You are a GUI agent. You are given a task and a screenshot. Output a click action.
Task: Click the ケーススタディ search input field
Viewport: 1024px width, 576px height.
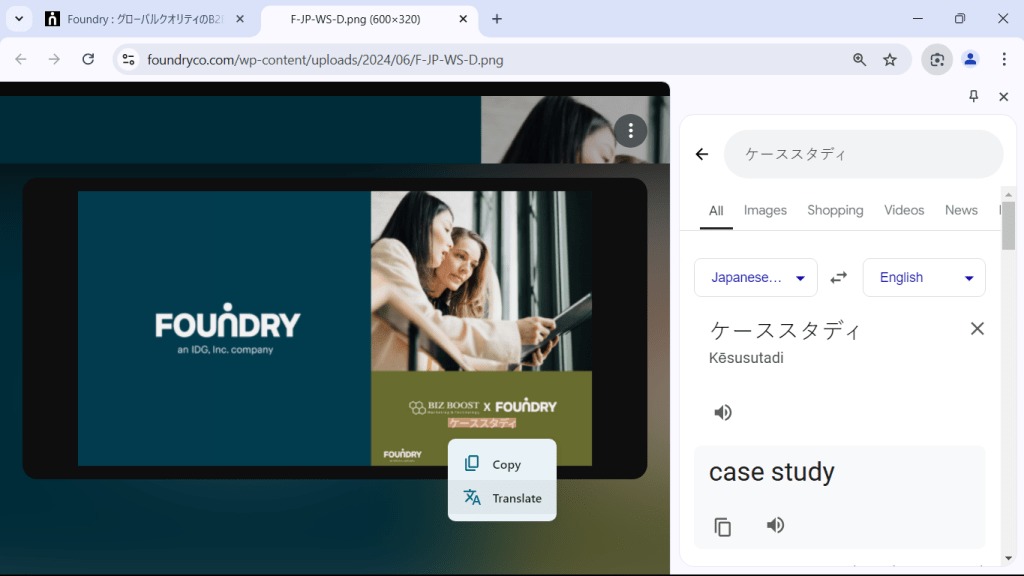tap(862, 153)
